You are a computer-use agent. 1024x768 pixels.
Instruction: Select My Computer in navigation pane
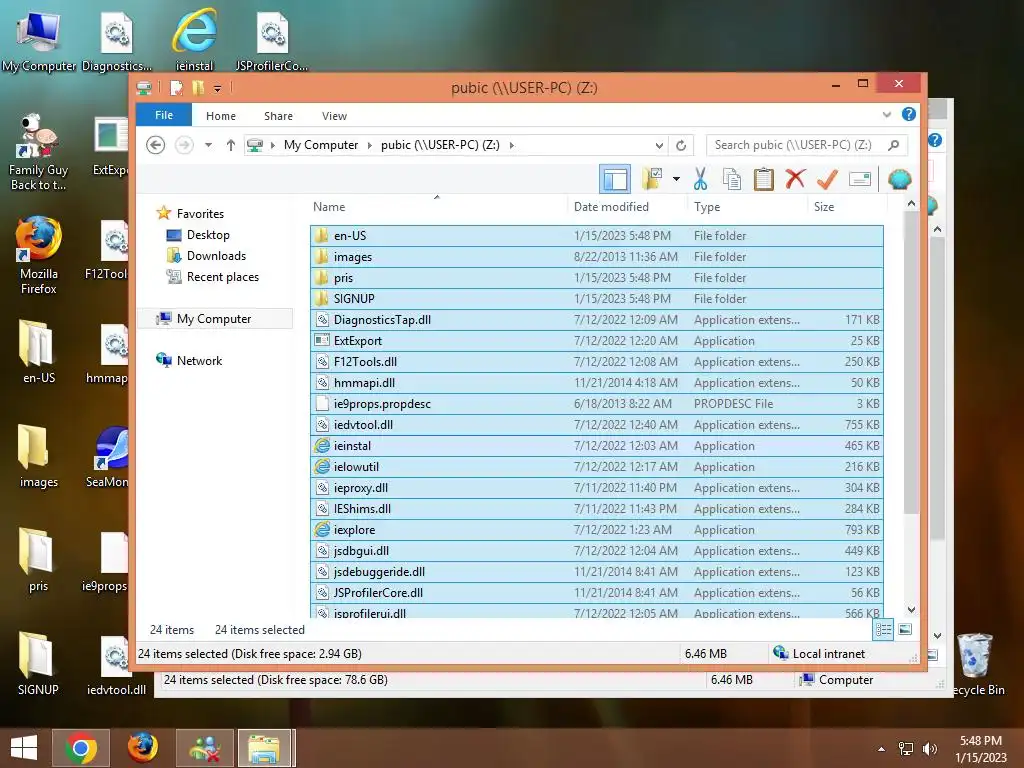(x=214, y=319)
